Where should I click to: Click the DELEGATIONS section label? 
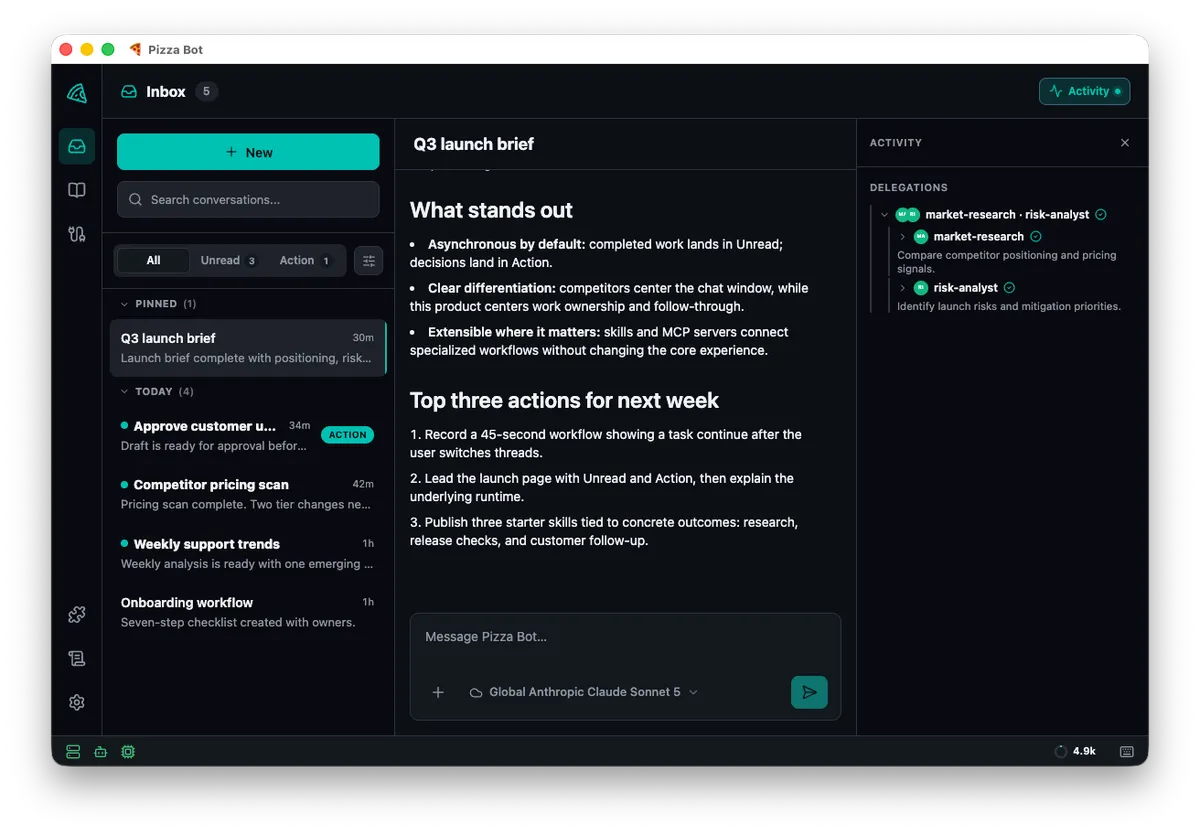point(909,188)
